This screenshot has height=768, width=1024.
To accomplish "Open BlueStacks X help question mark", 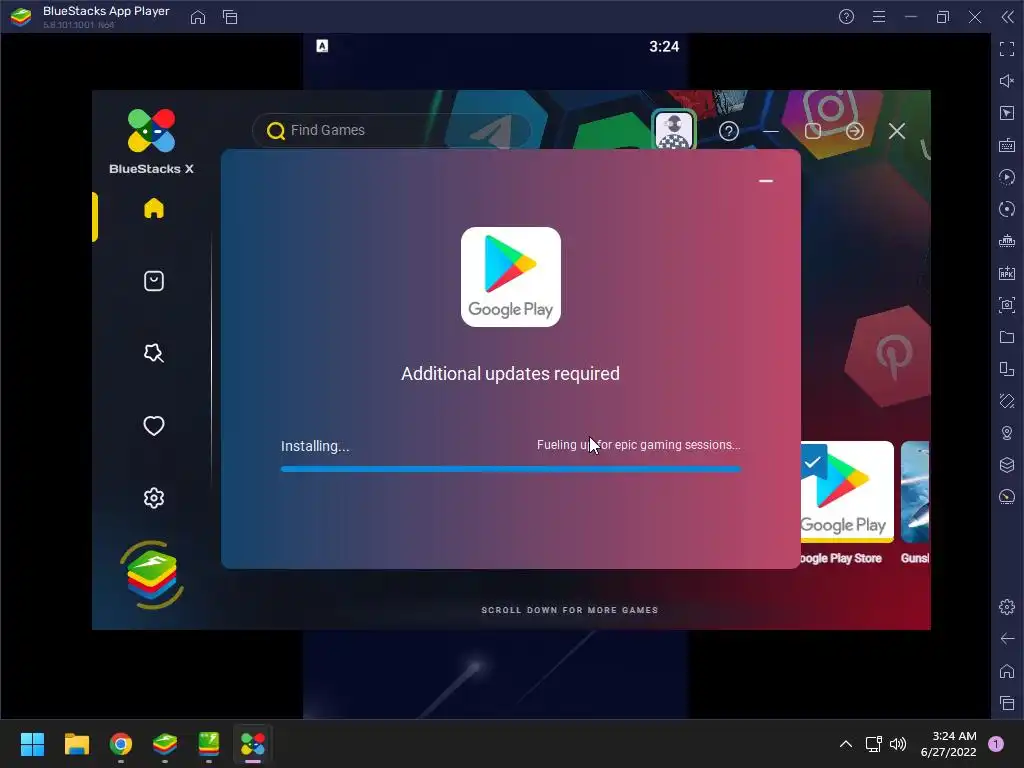I will point(729,131).
